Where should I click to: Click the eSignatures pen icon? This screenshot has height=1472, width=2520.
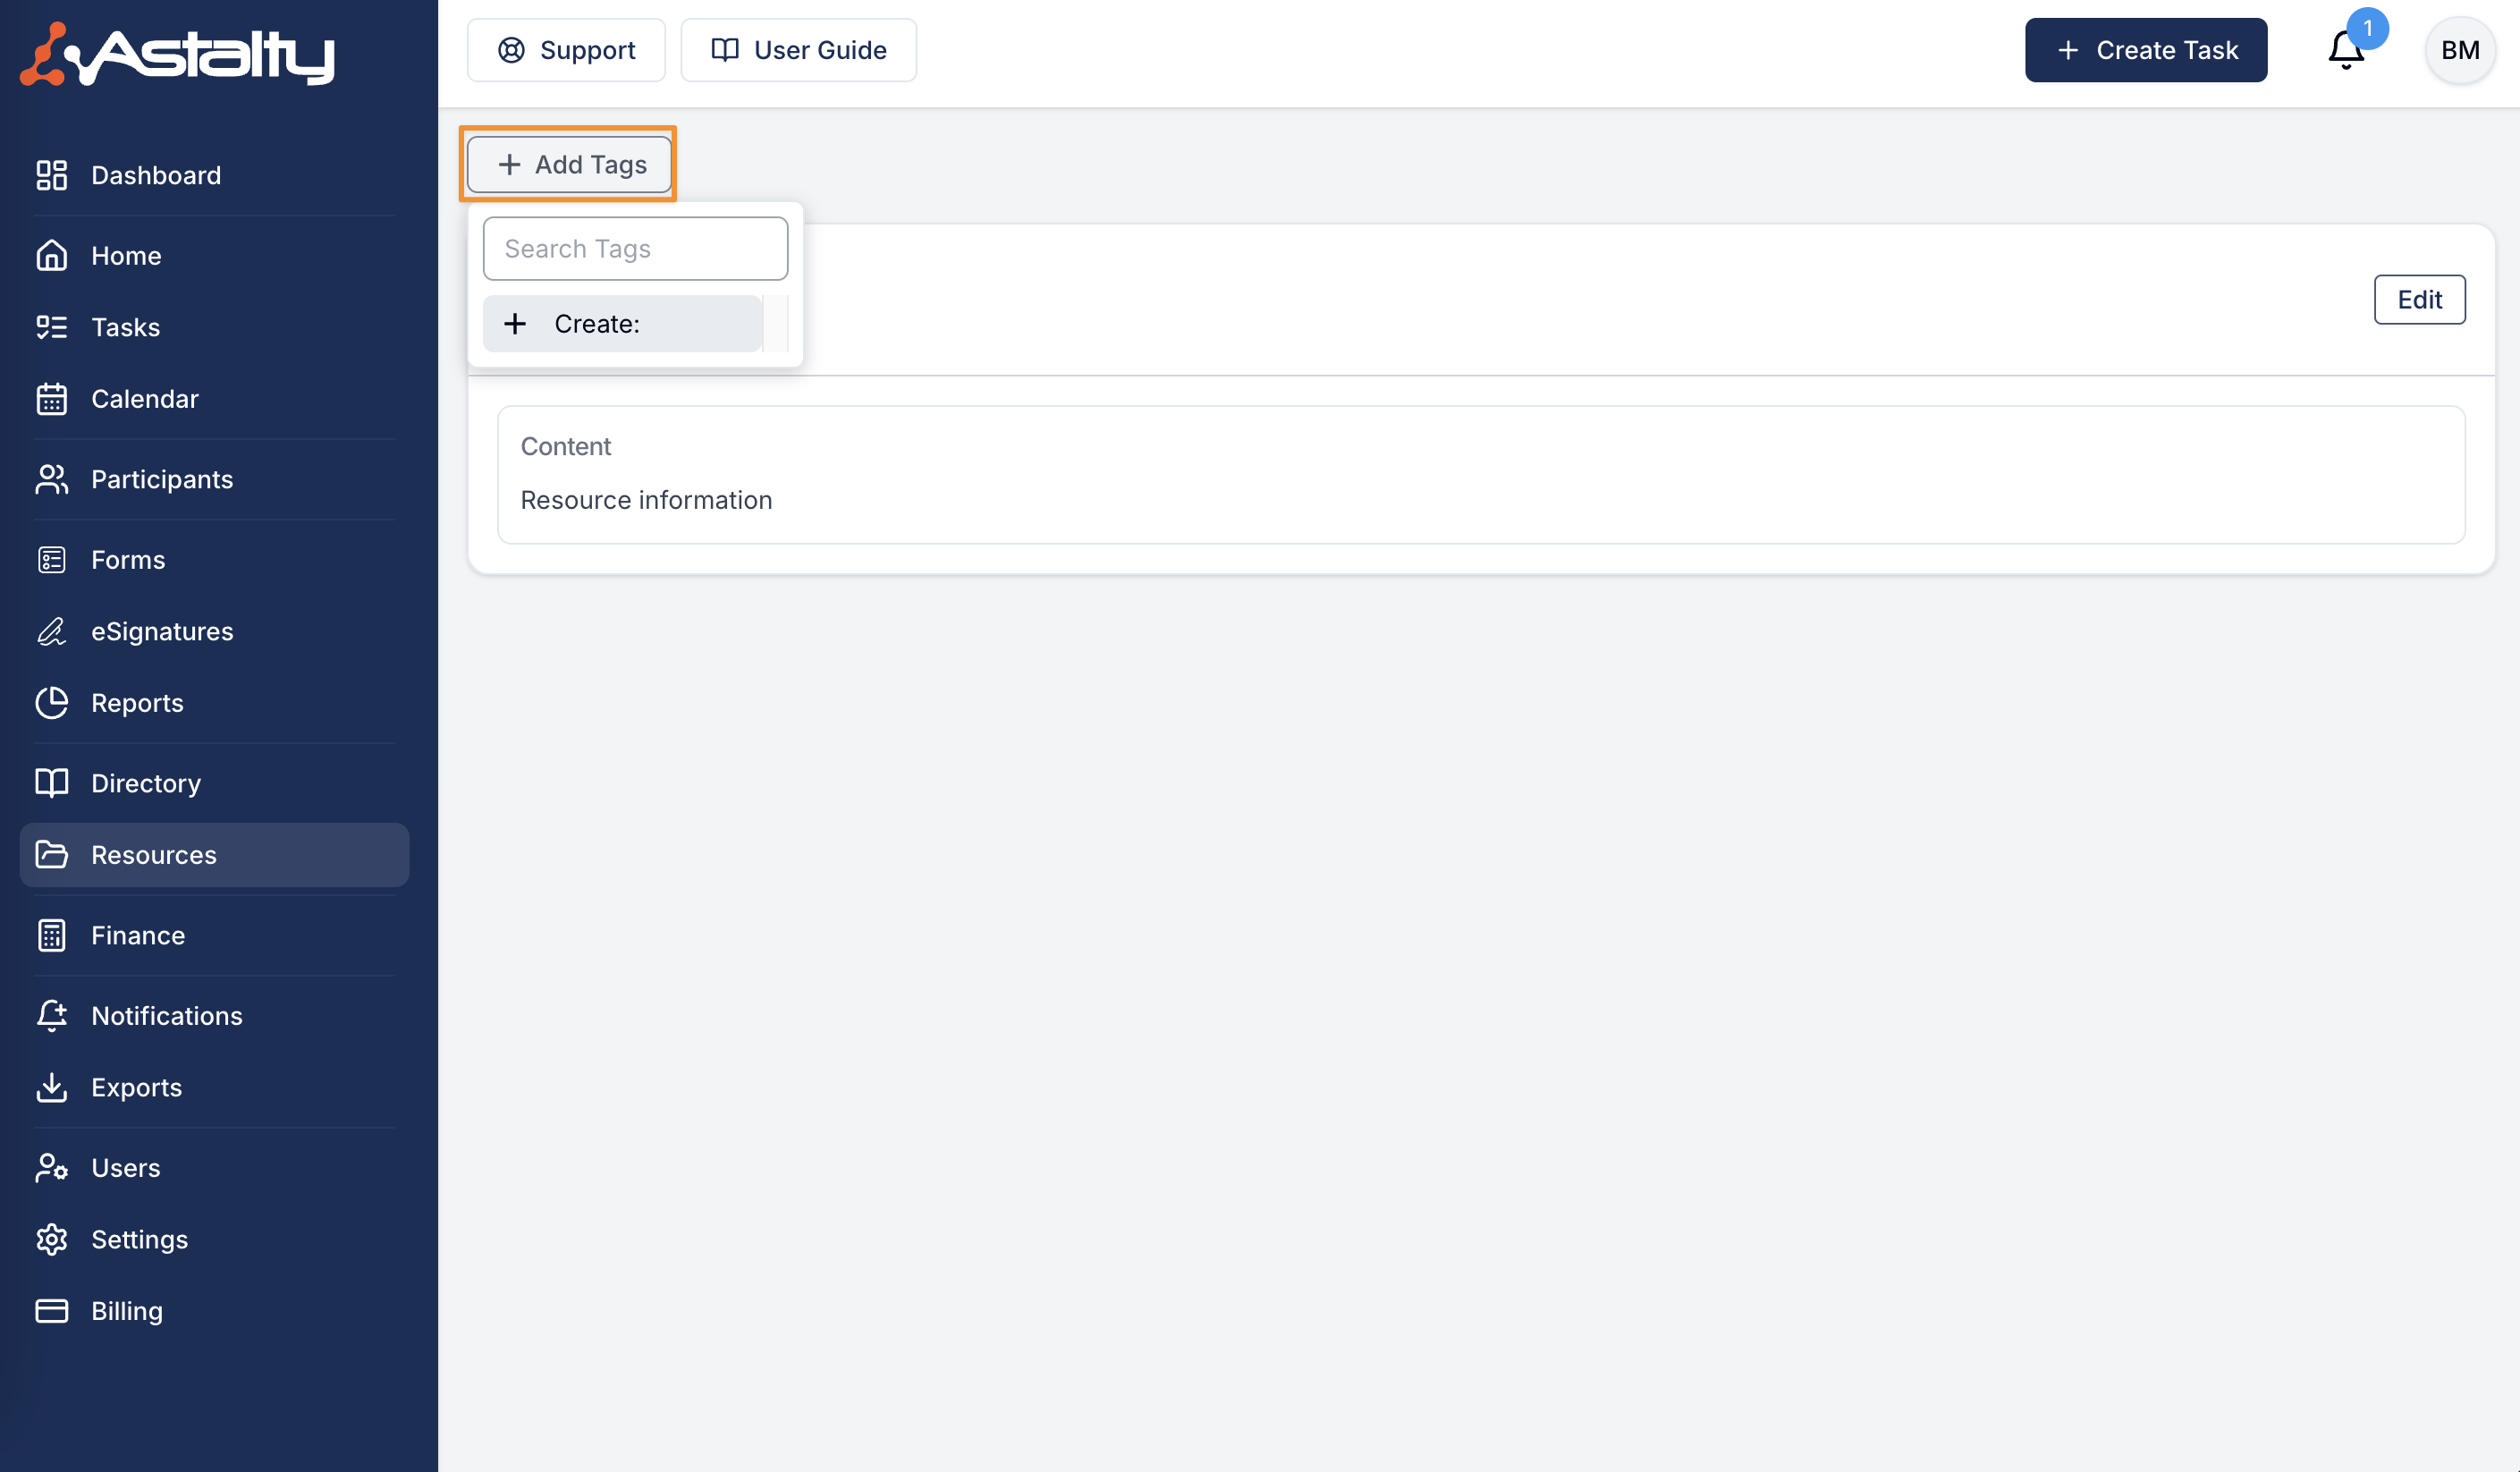(x=52, y=631)
